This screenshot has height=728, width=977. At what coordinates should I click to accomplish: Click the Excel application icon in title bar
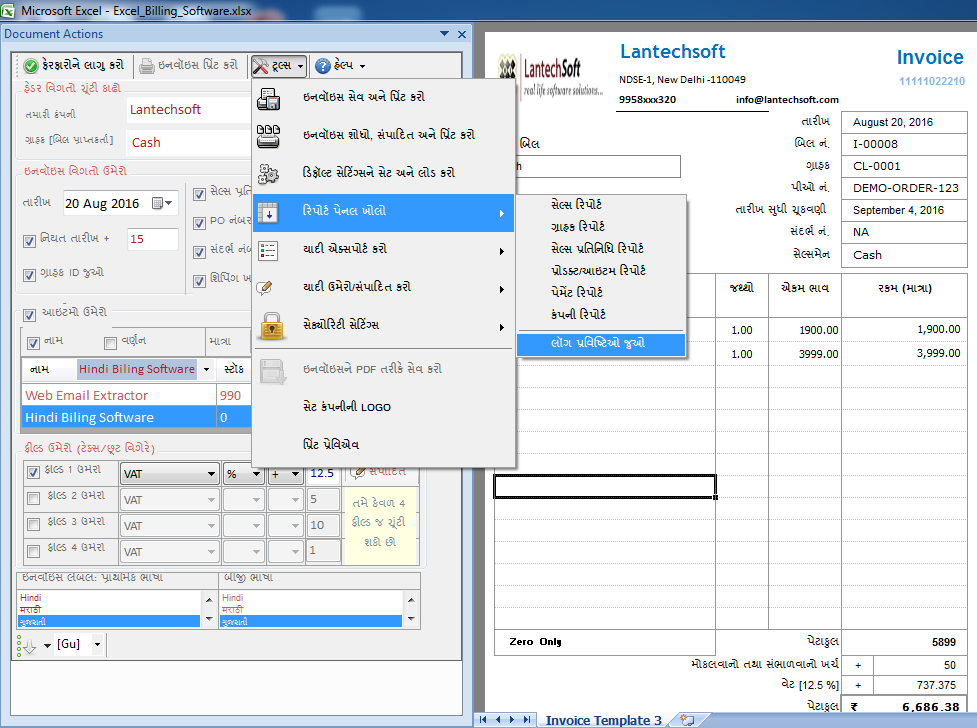point(7,11)
